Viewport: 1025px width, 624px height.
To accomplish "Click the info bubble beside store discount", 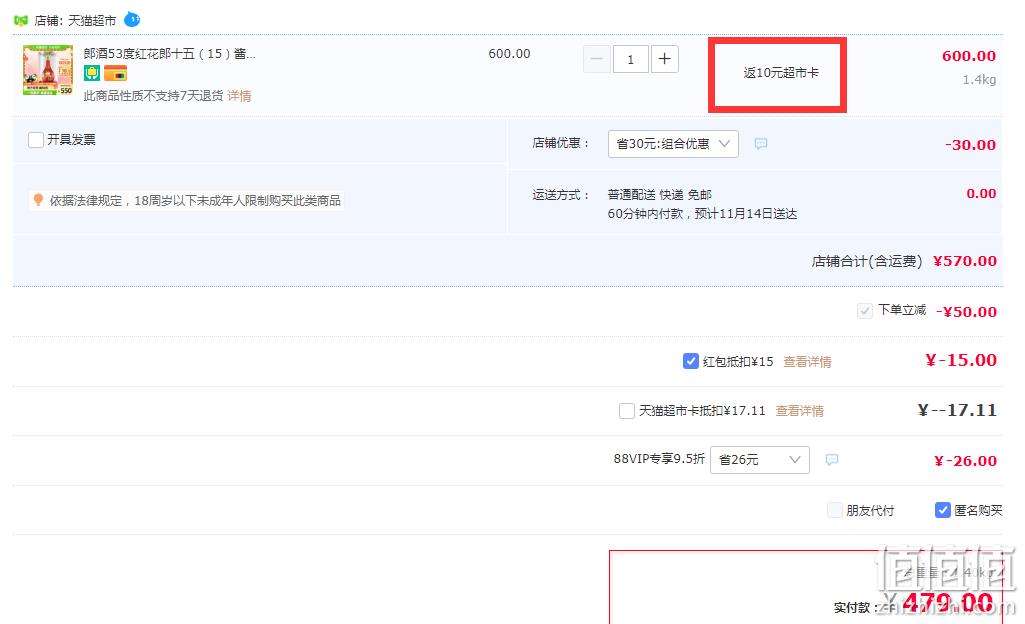I will 761,144.
